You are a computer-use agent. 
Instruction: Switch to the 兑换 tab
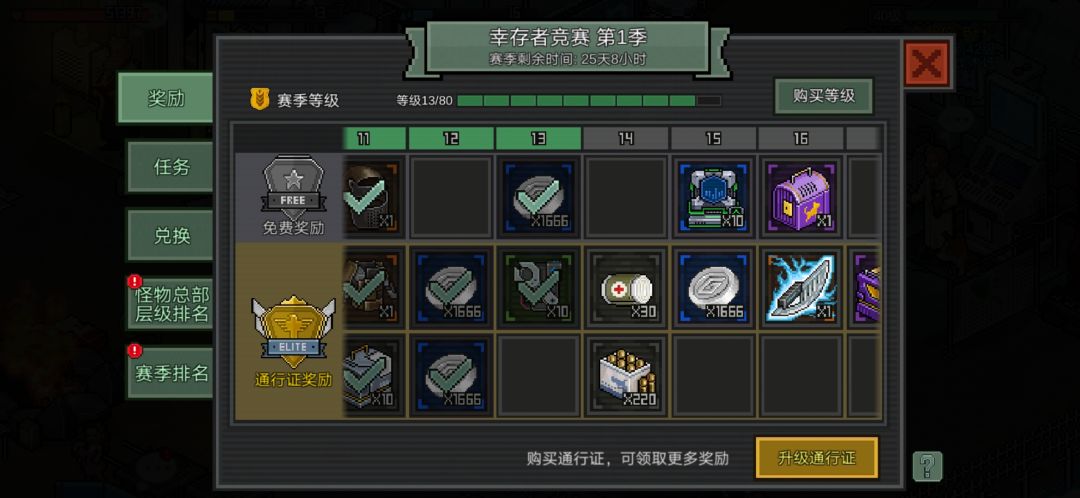[x=170, y=236]
